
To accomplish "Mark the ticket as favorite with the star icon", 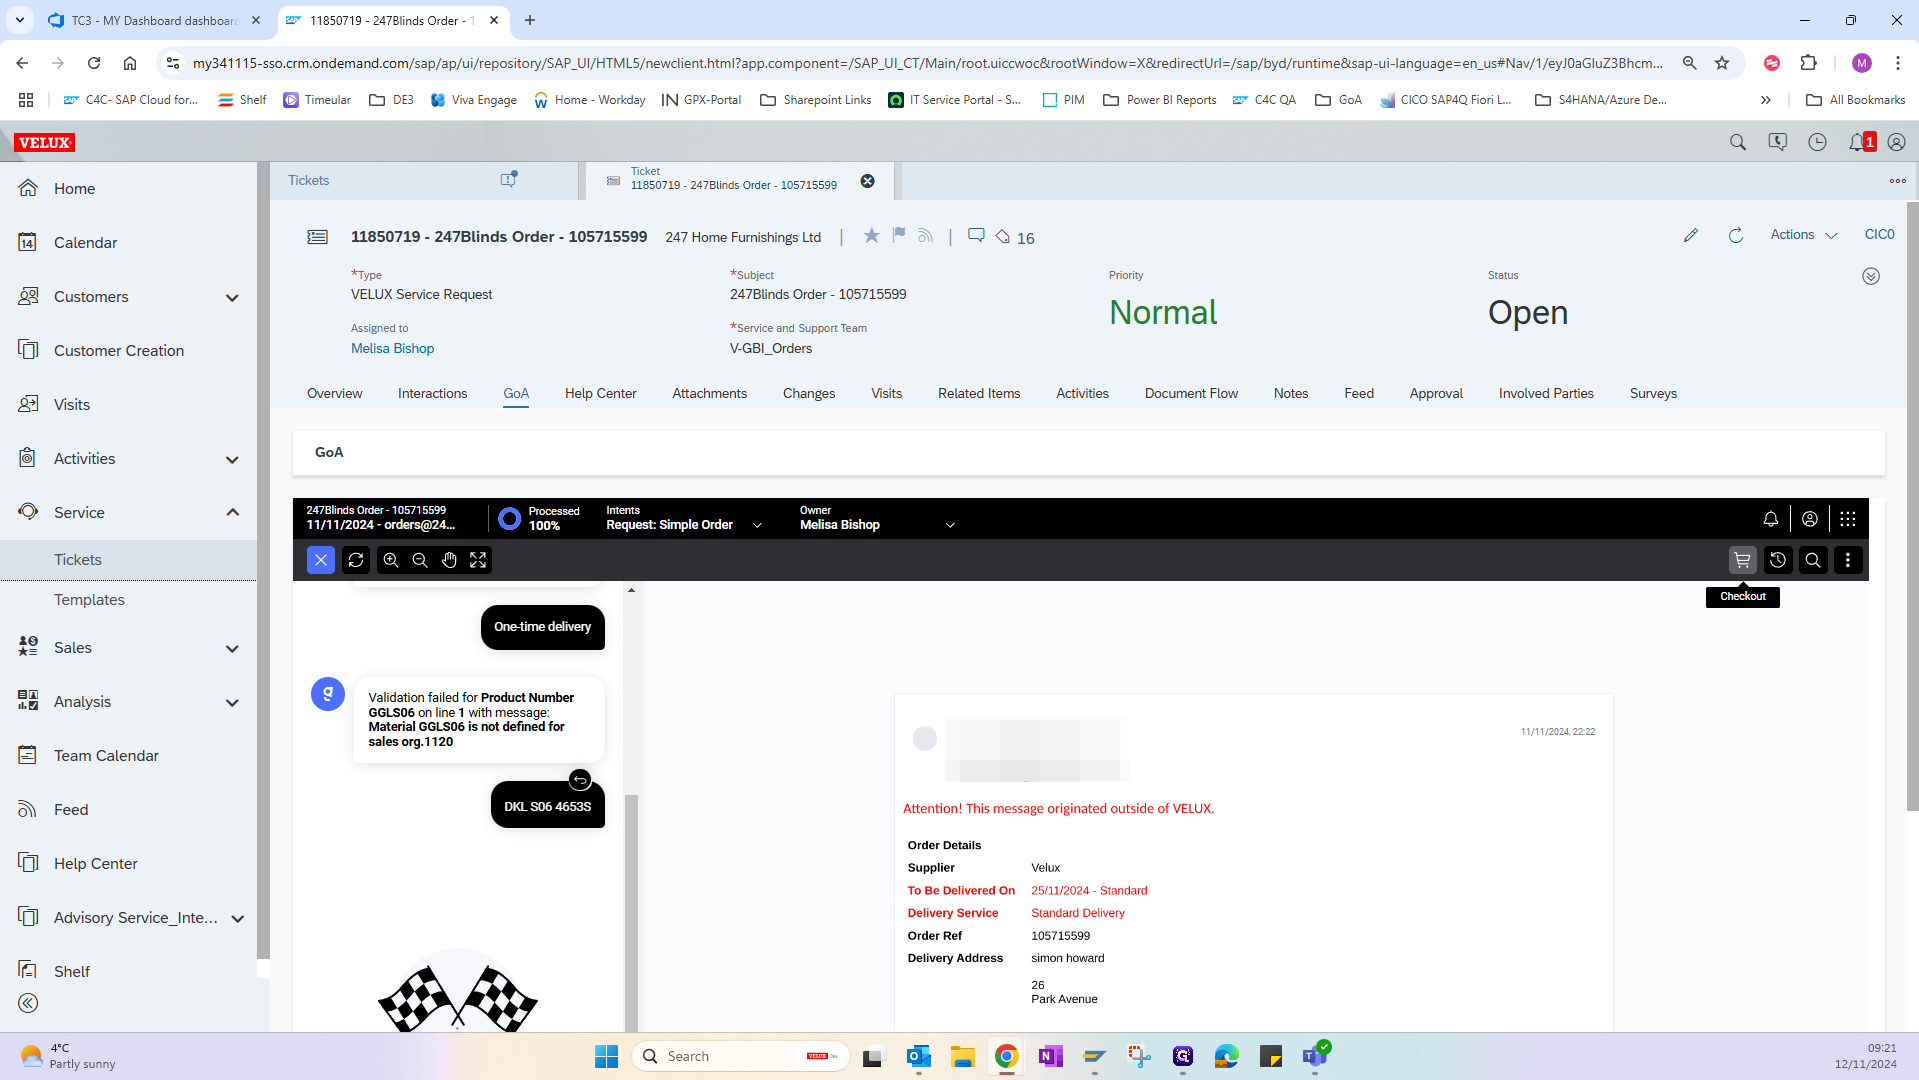I will 871,235.
